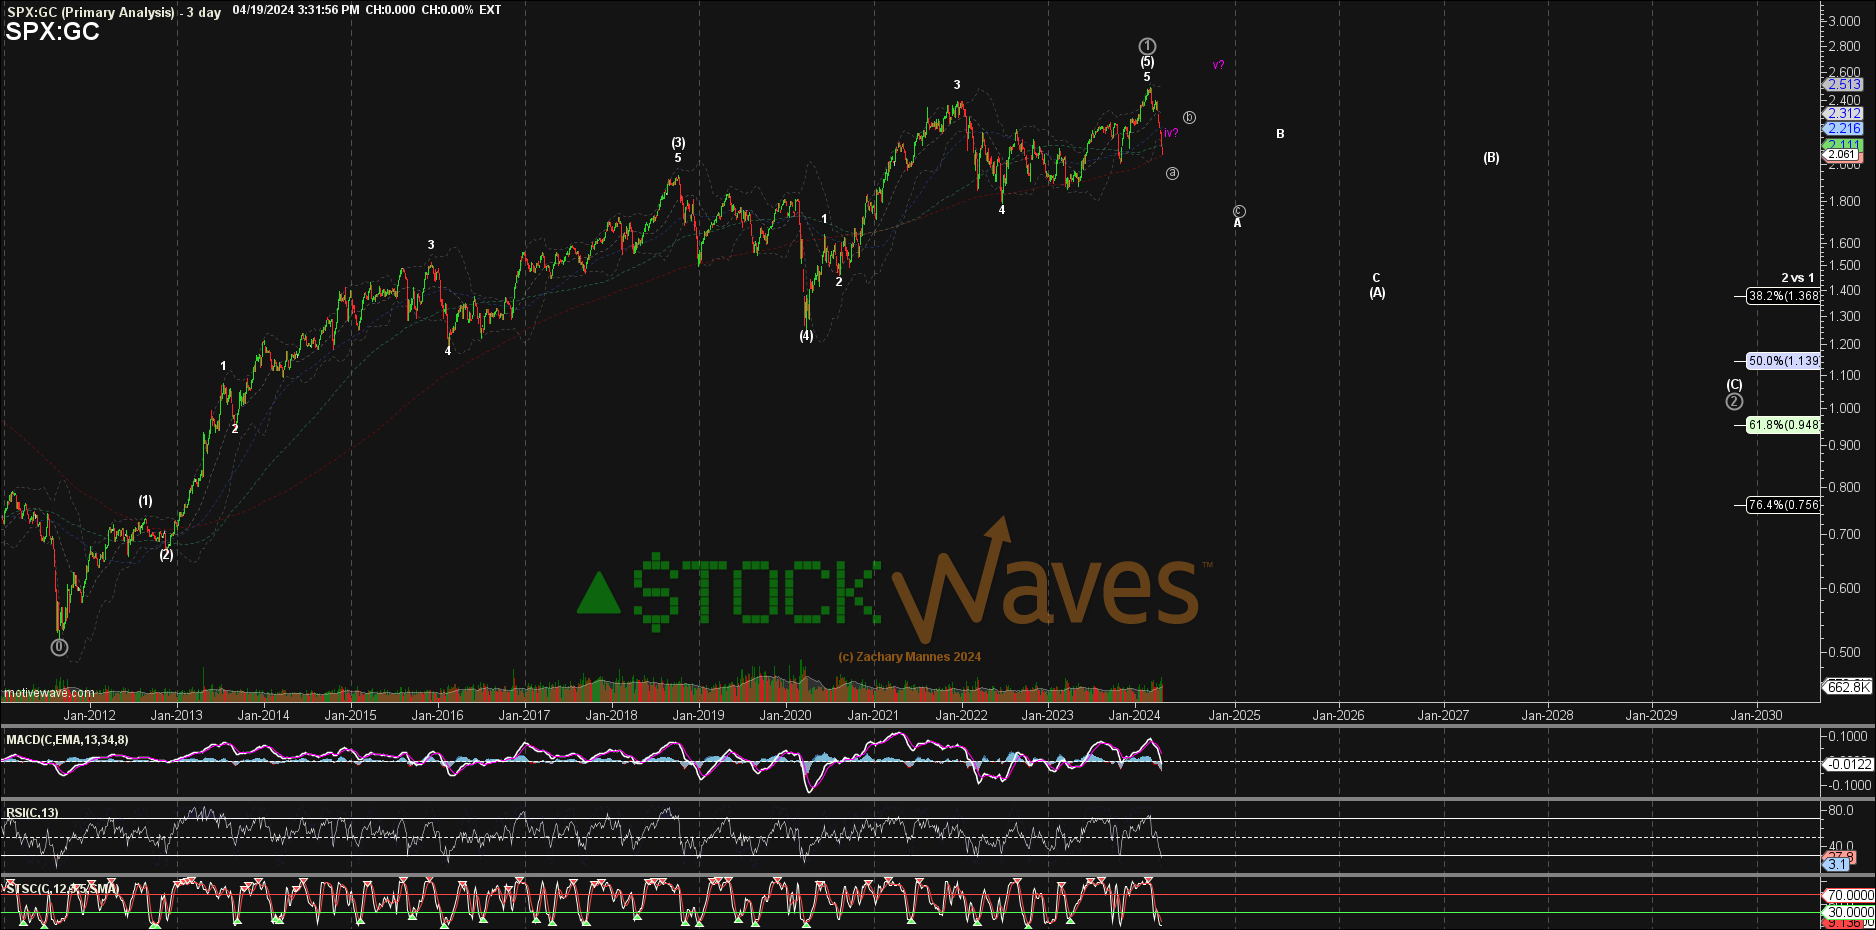Click the Jan-2012 date axis label
This screenshot has height=930, width=1876.
[90, 715]
